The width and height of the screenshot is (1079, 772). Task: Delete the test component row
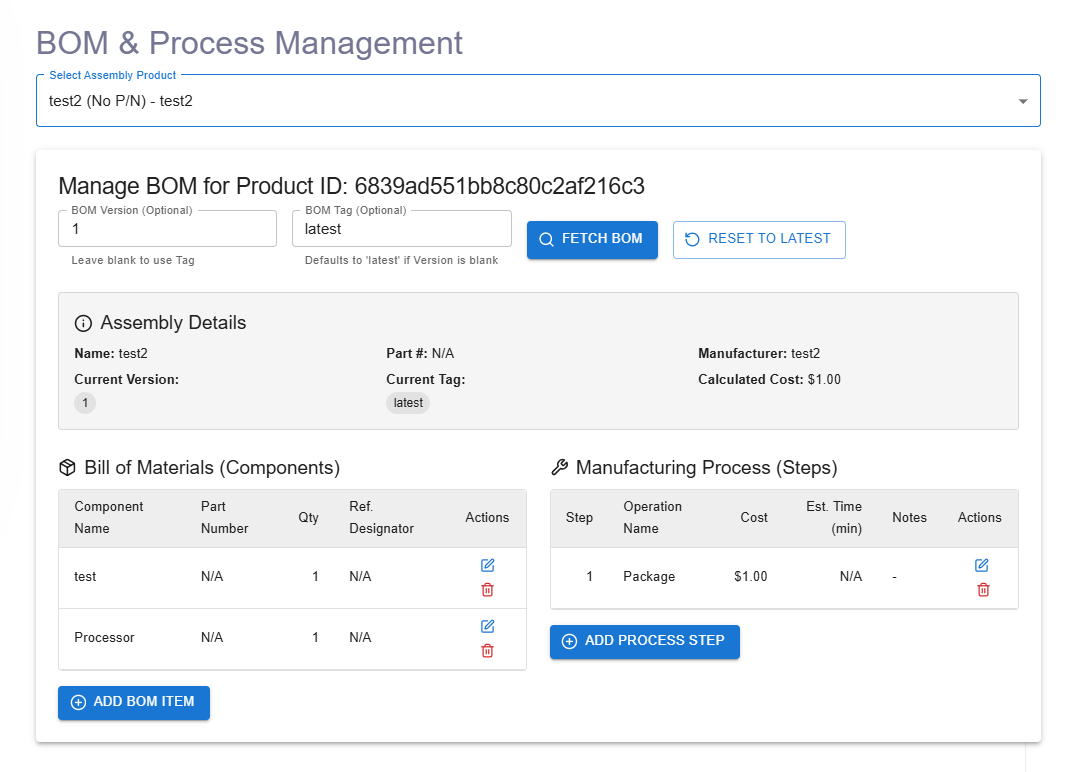tap(487, 590)
